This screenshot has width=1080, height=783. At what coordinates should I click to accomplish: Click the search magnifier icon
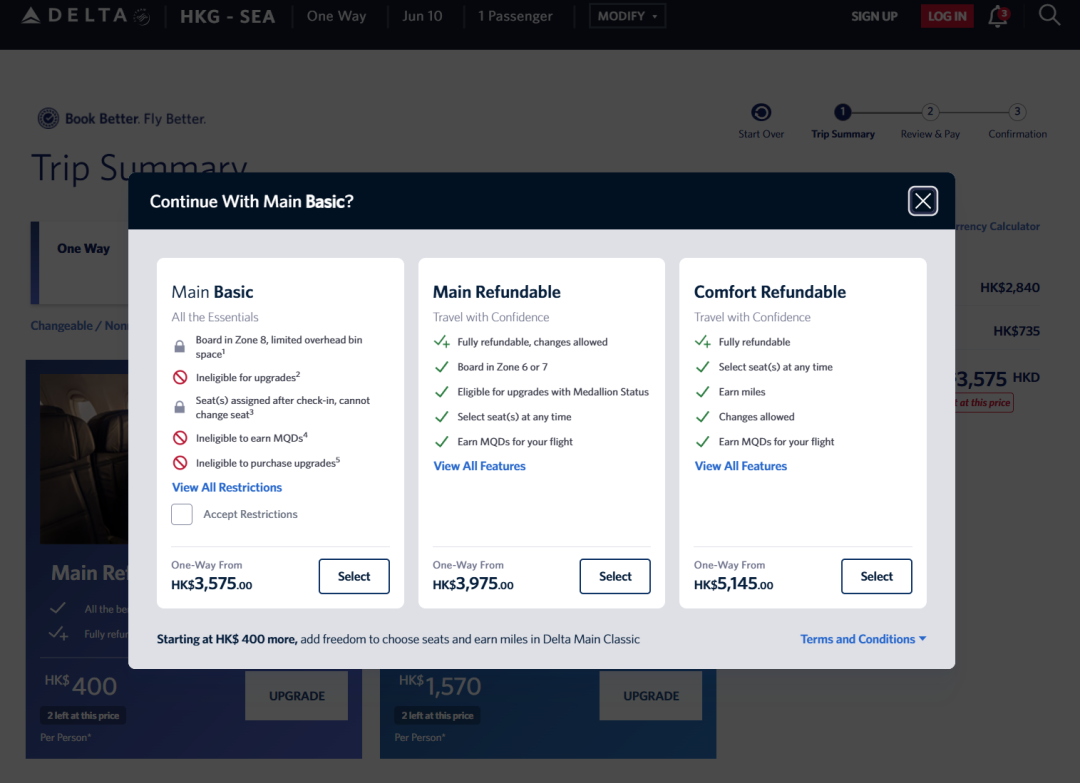(x=1049, y=15)
